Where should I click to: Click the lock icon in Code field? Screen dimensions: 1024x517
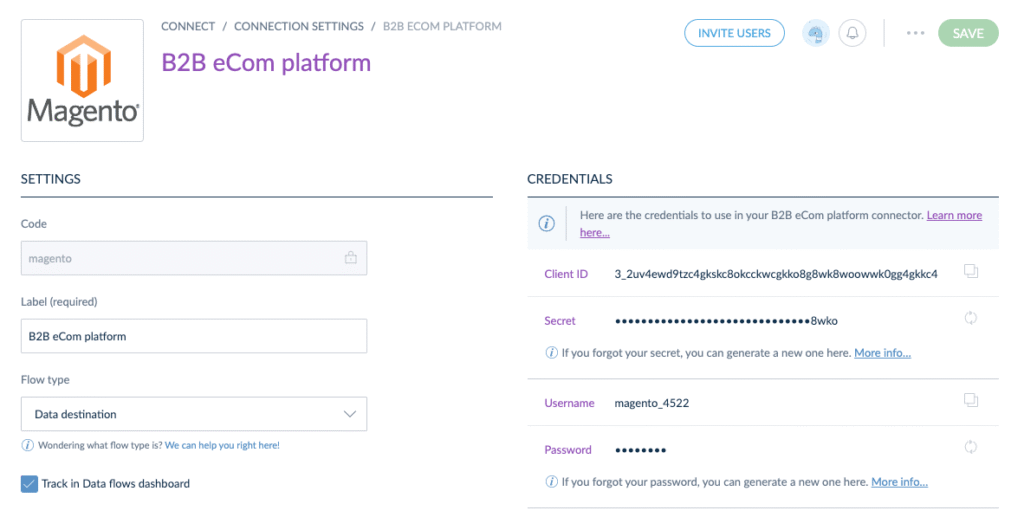click(351, 258)
